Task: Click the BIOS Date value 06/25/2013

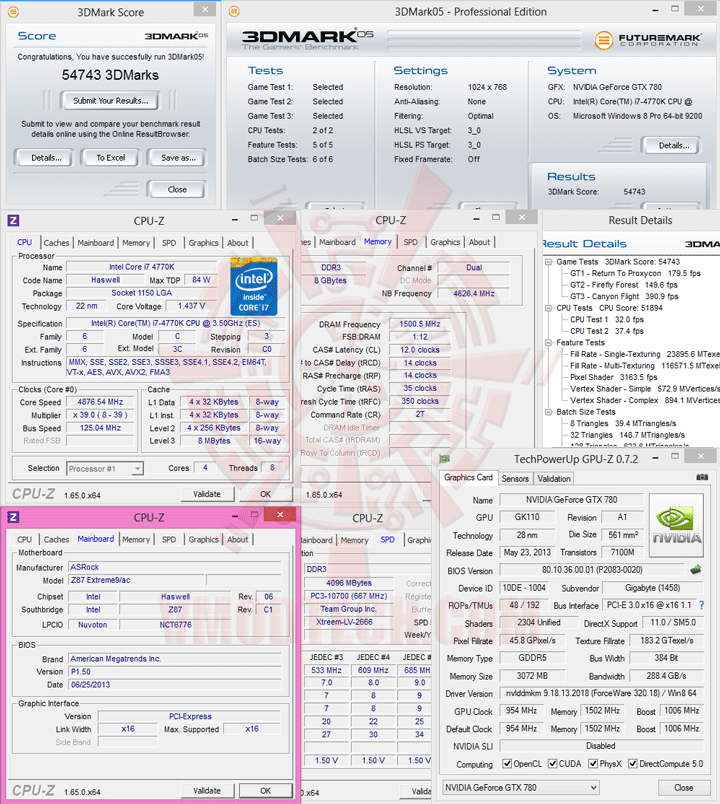Action: tap(175, 685)
